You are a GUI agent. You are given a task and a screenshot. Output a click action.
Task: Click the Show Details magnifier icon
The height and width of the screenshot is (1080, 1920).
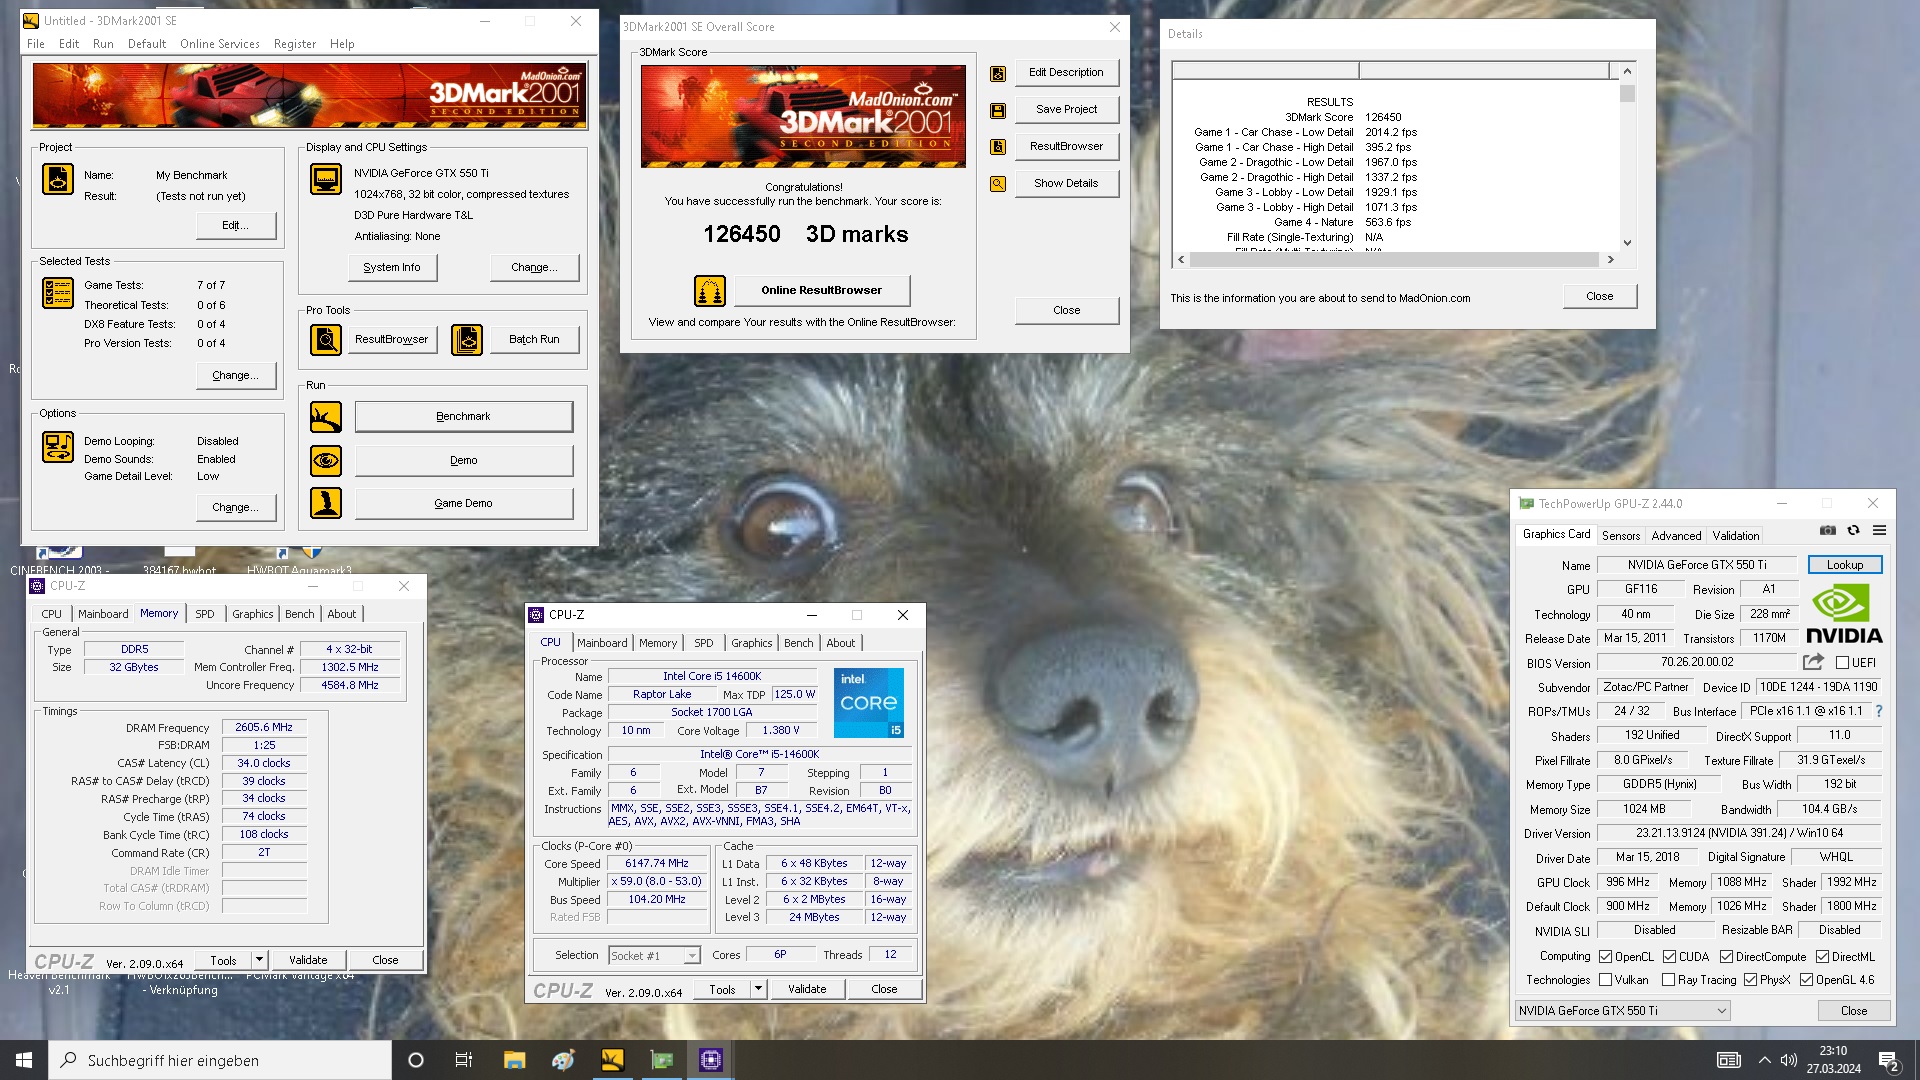point(998,184)
